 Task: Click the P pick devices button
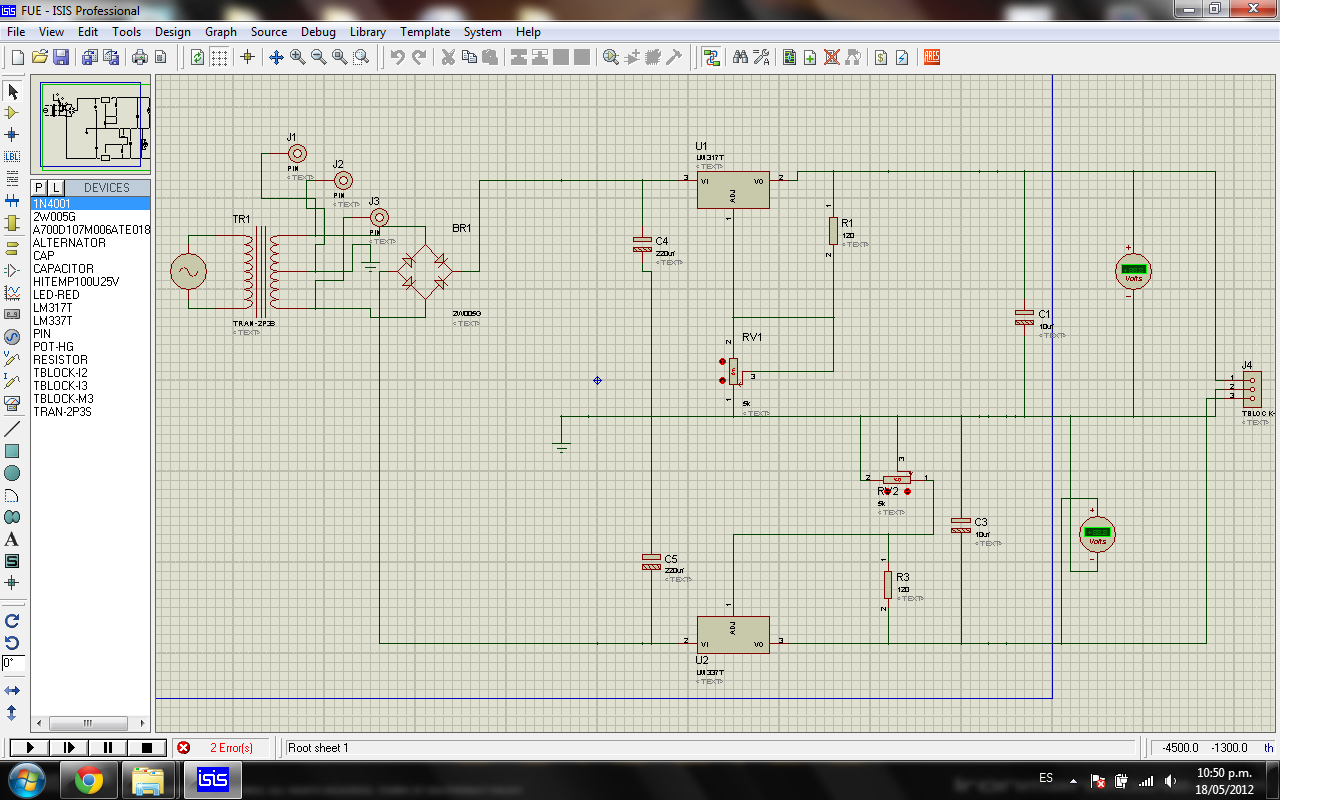(39, 188)
